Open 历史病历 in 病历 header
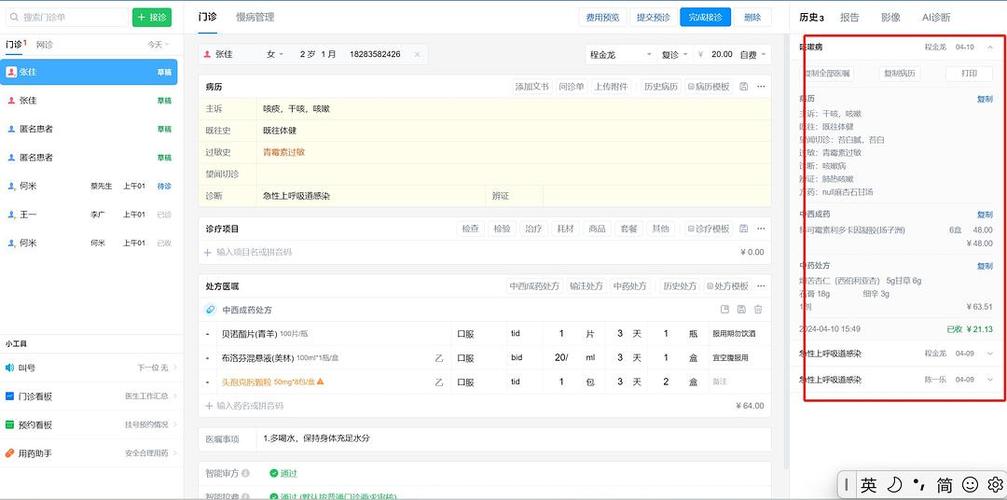 click(x=661, y=86)
